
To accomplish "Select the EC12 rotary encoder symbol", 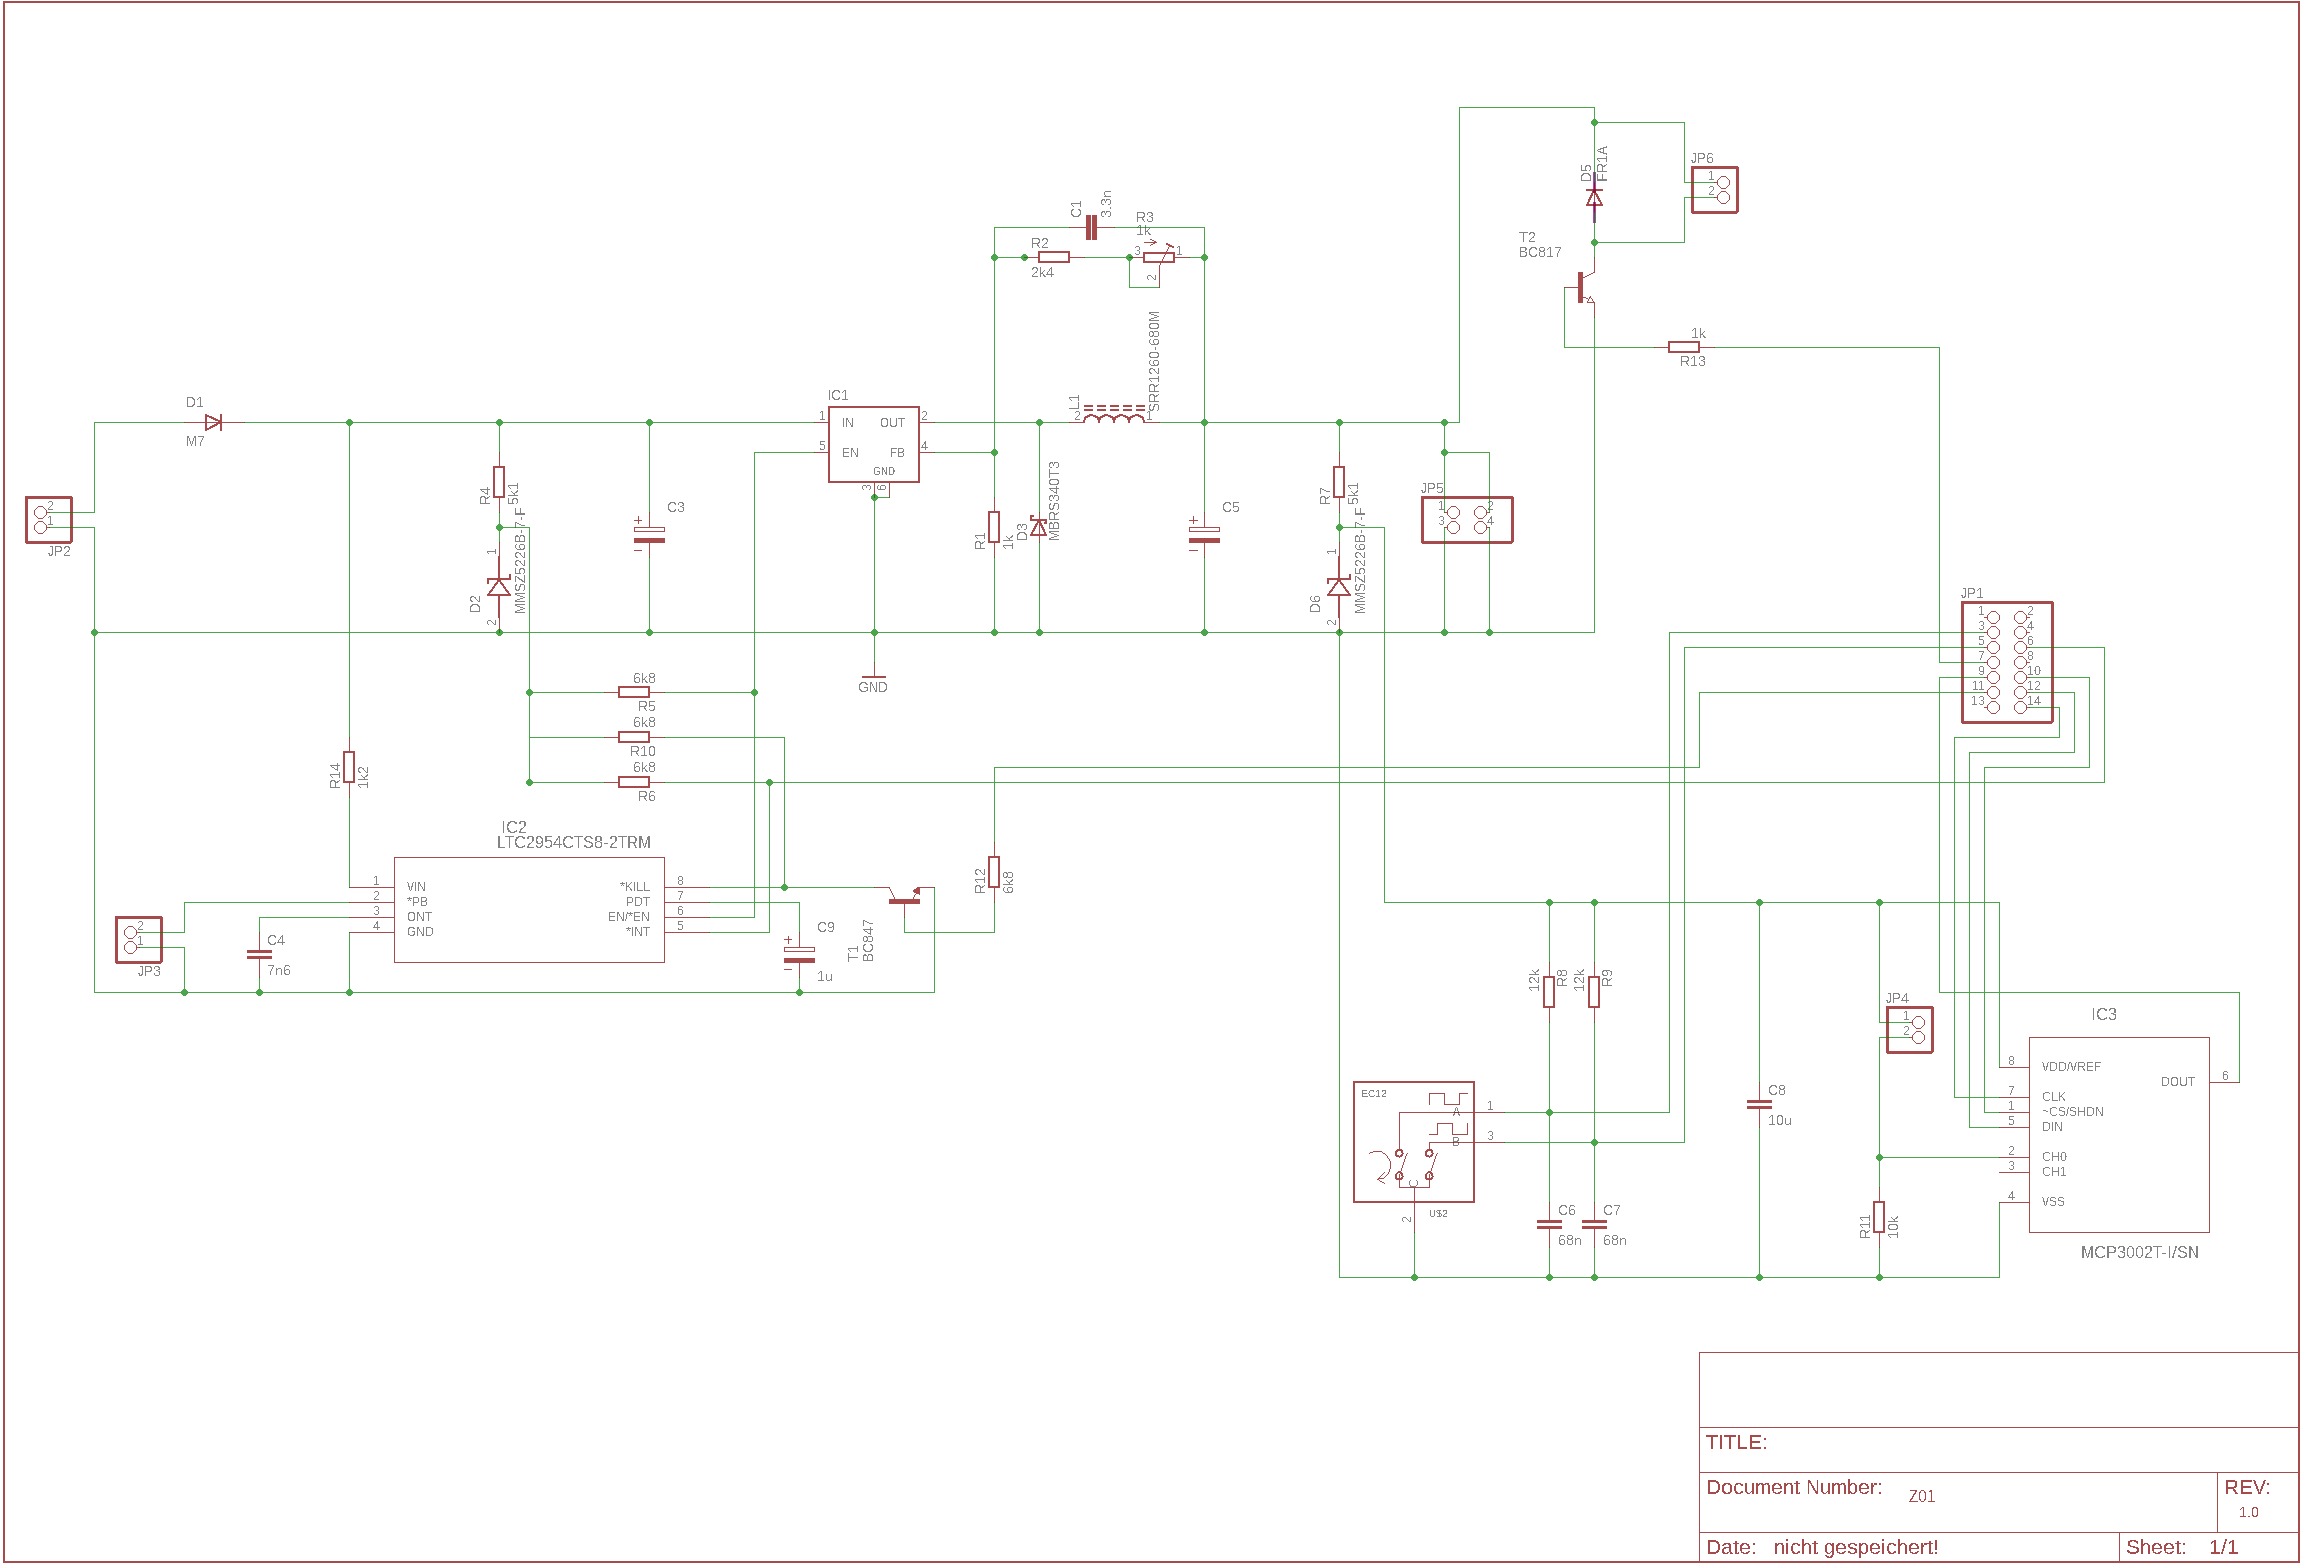I will 1413,1142.
